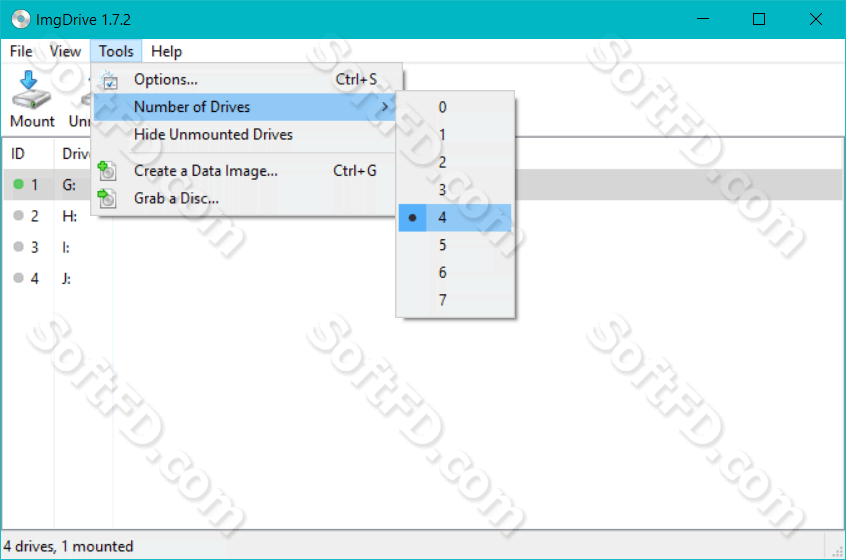Set number of drives to 7
This screenshot has height=560, width=846.
point(455,300)
